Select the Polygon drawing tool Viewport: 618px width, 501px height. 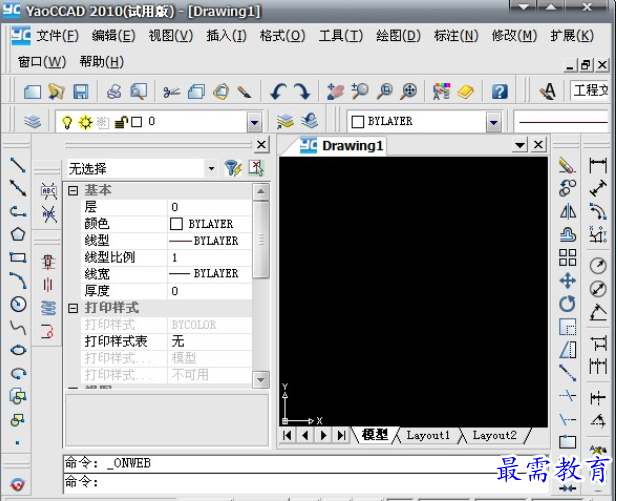(18, 235)
